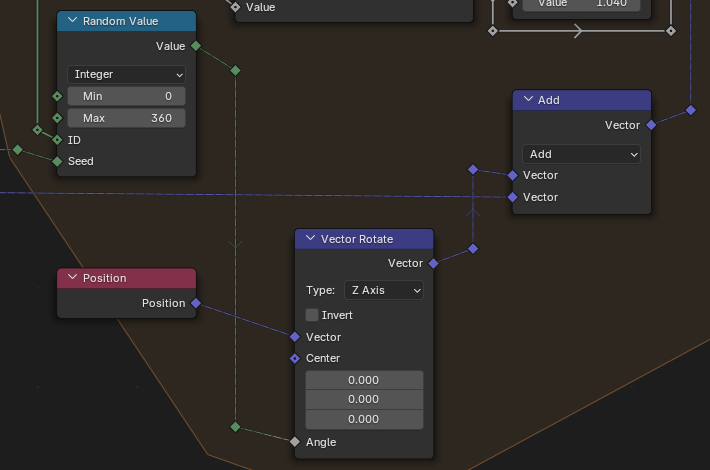Collapse the Position node
This screenshot has width=710, height=470.
click(x=72, y=277)
